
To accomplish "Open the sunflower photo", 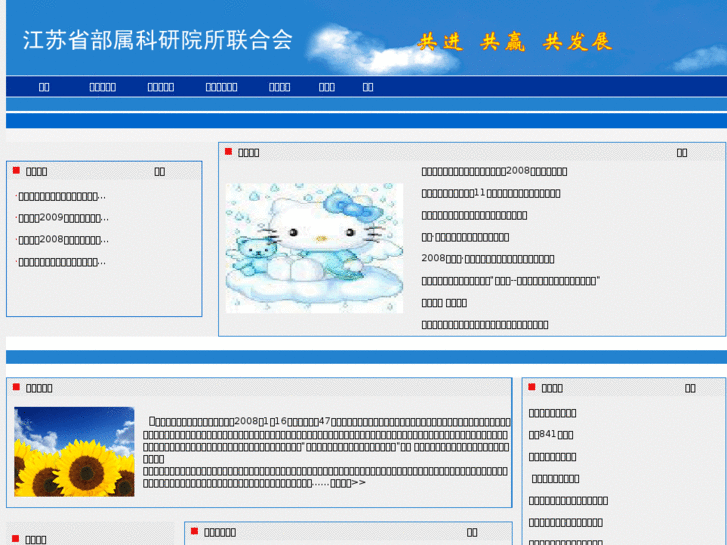I will [74, 452].
